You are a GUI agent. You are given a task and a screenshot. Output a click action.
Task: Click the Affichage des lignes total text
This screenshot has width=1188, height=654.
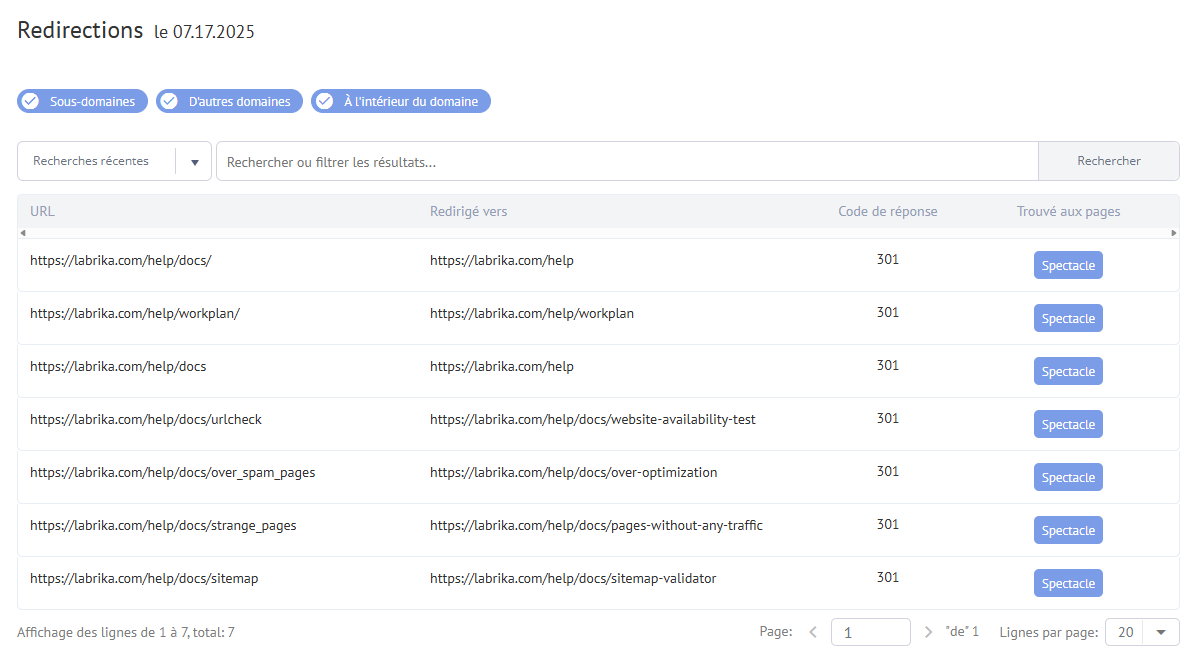coord(126,632)
